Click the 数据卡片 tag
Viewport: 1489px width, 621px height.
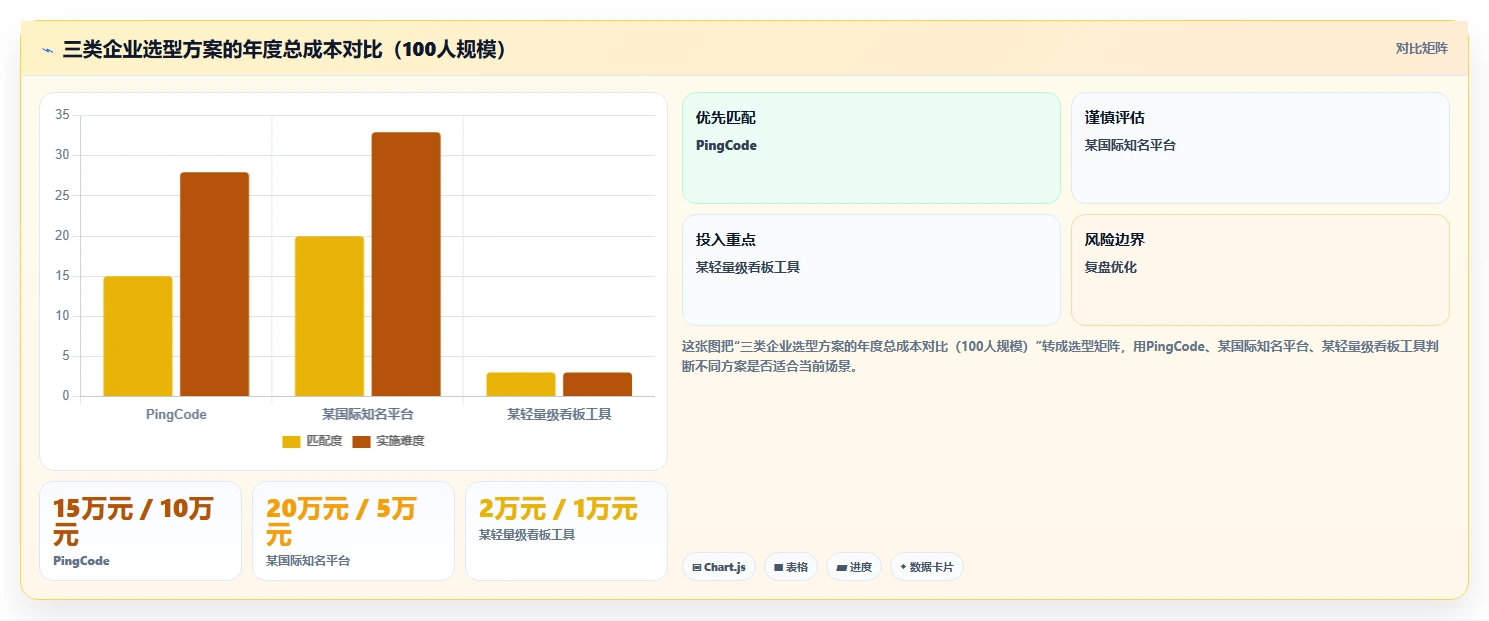[926, 567]
